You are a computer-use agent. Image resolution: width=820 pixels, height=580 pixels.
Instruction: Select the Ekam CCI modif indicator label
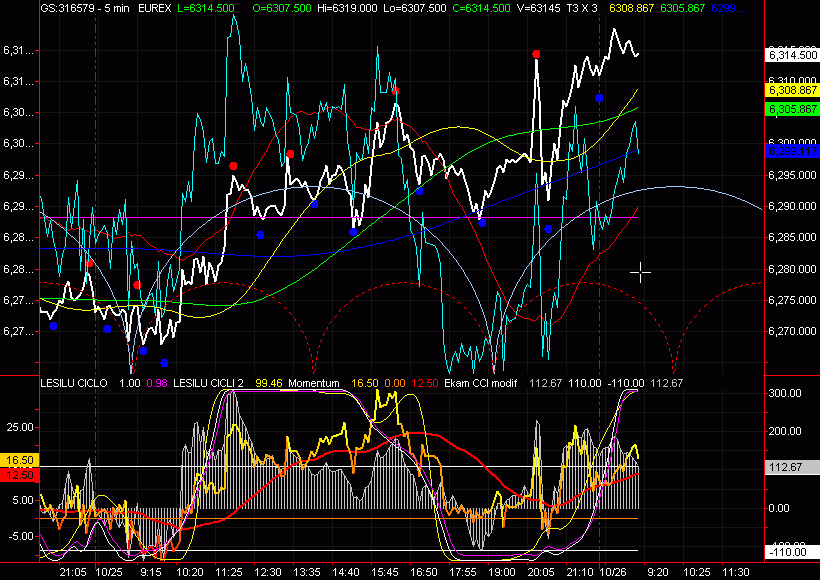coord(480,383)
